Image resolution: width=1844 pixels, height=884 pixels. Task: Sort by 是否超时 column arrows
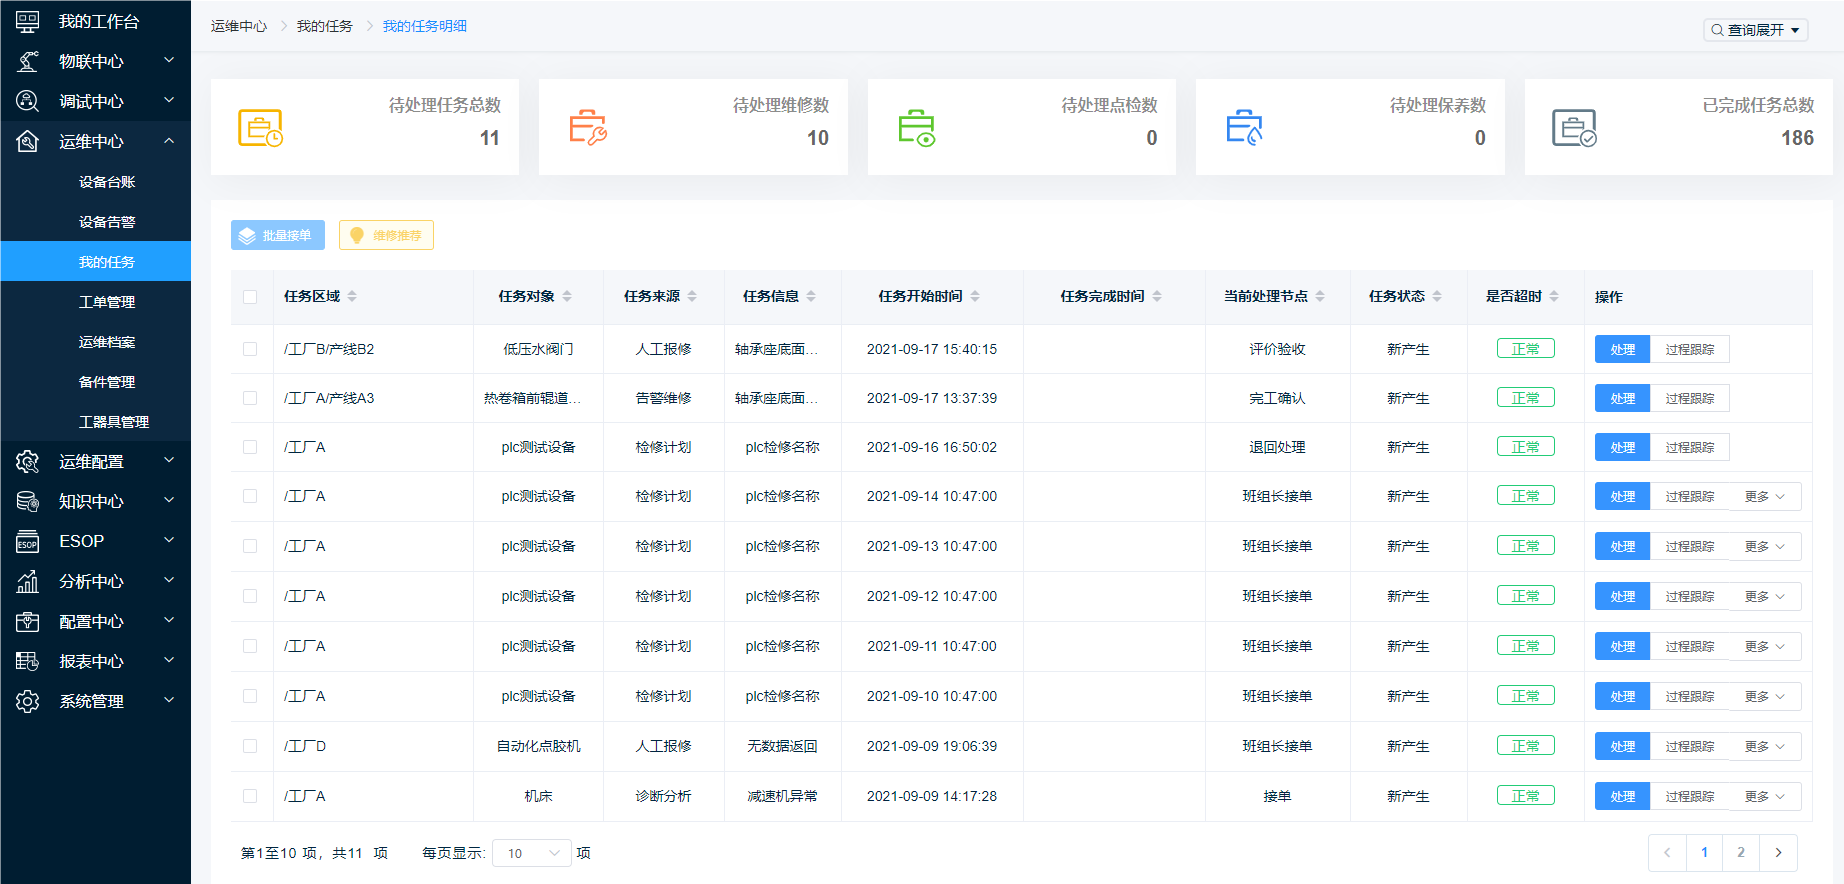pos(1554,296)
